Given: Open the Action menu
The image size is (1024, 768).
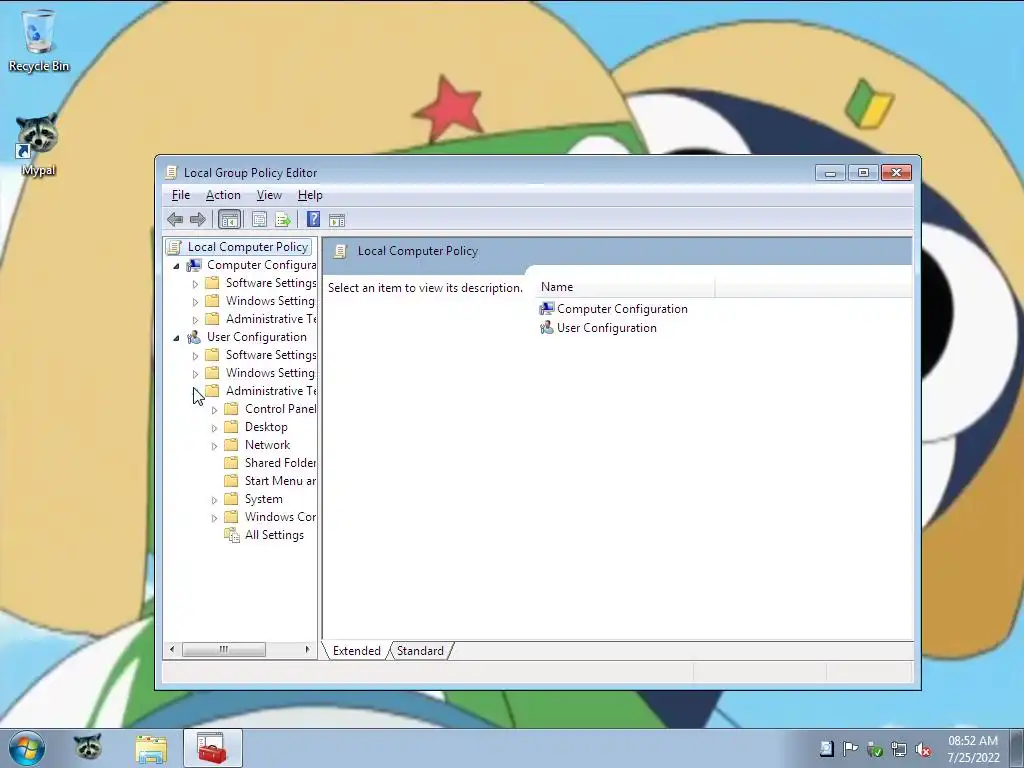Looking at the screenshot, I should click(x=223, y=195).
